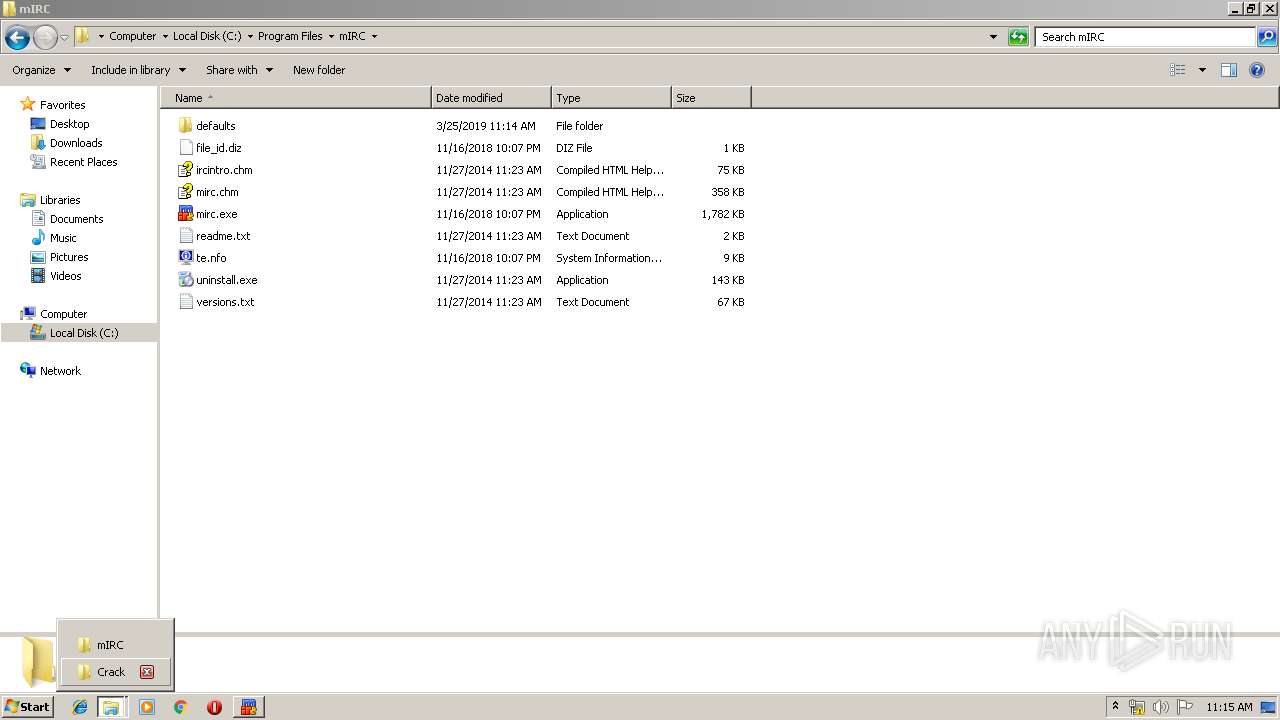Open Recent Places in sidebar
This screenshot has width=1280, height=720.
[83, 162]
